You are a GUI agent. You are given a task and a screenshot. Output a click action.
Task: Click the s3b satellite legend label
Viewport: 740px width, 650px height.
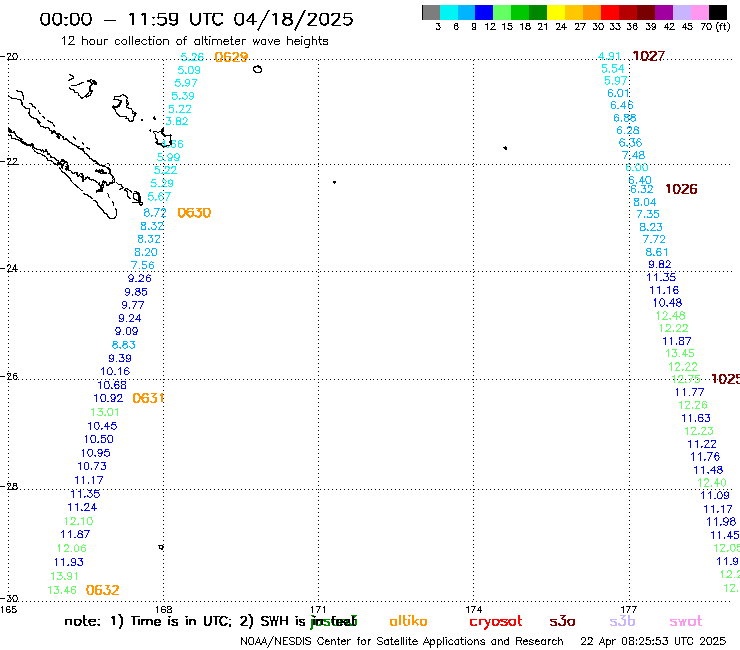(x=622, y=621)
